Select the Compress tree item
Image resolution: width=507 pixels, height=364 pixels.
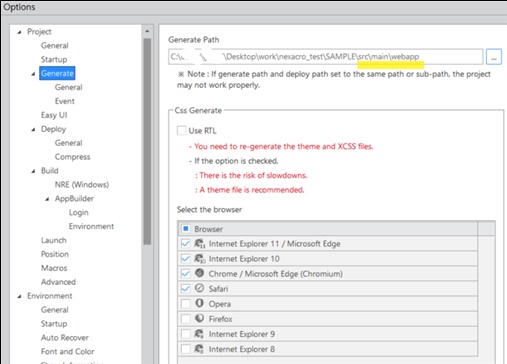click(72, 157)
